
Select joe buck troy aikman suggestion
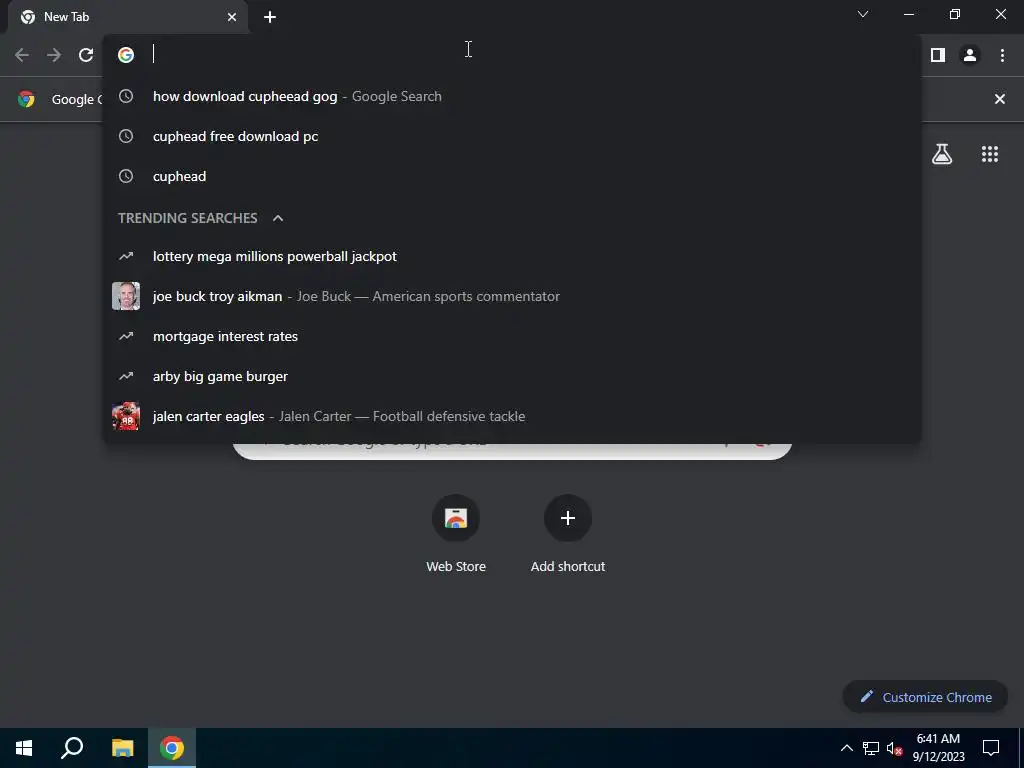512,296
